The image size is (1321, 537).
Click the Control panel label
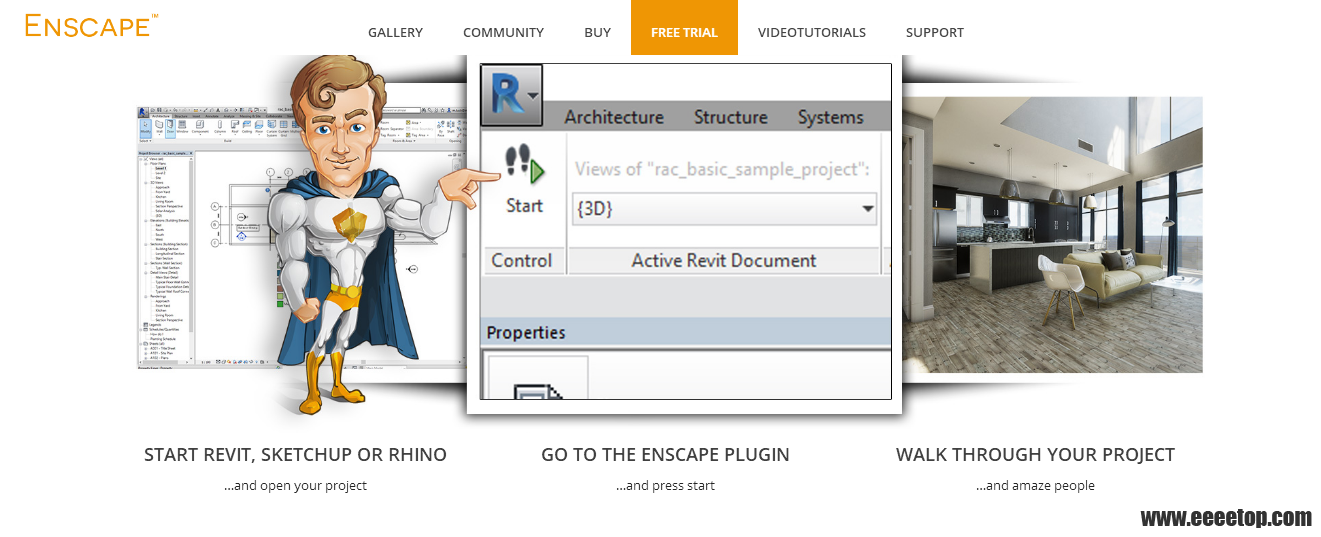coord(521,260)
